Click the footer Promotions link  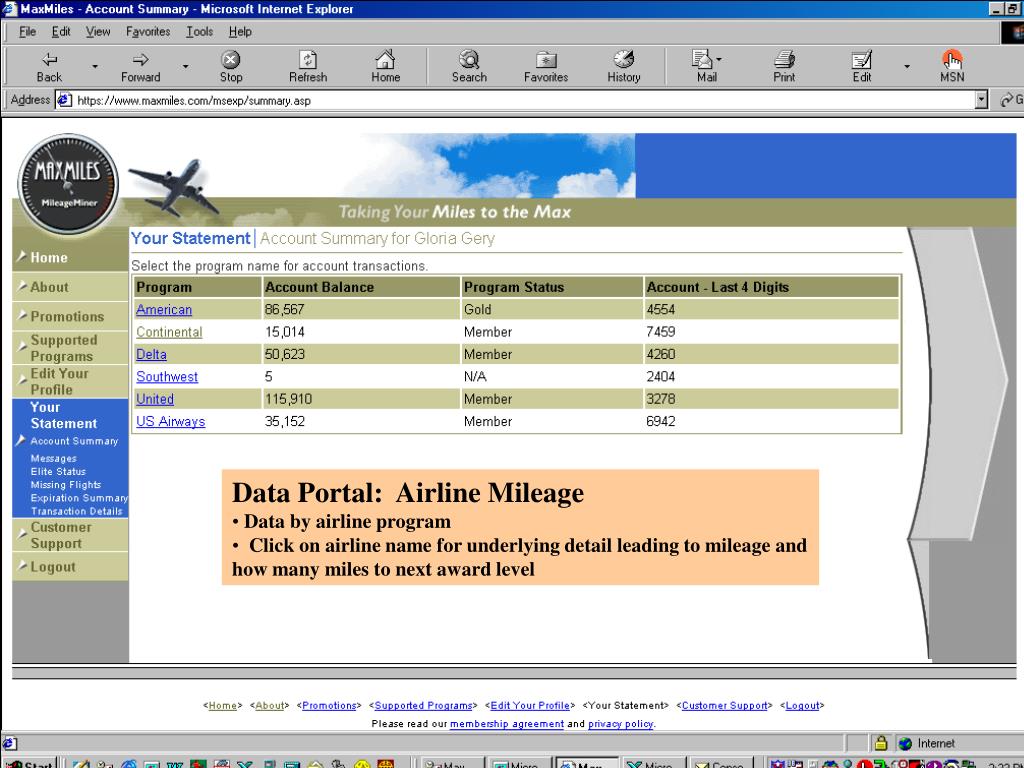click(329, 705)
